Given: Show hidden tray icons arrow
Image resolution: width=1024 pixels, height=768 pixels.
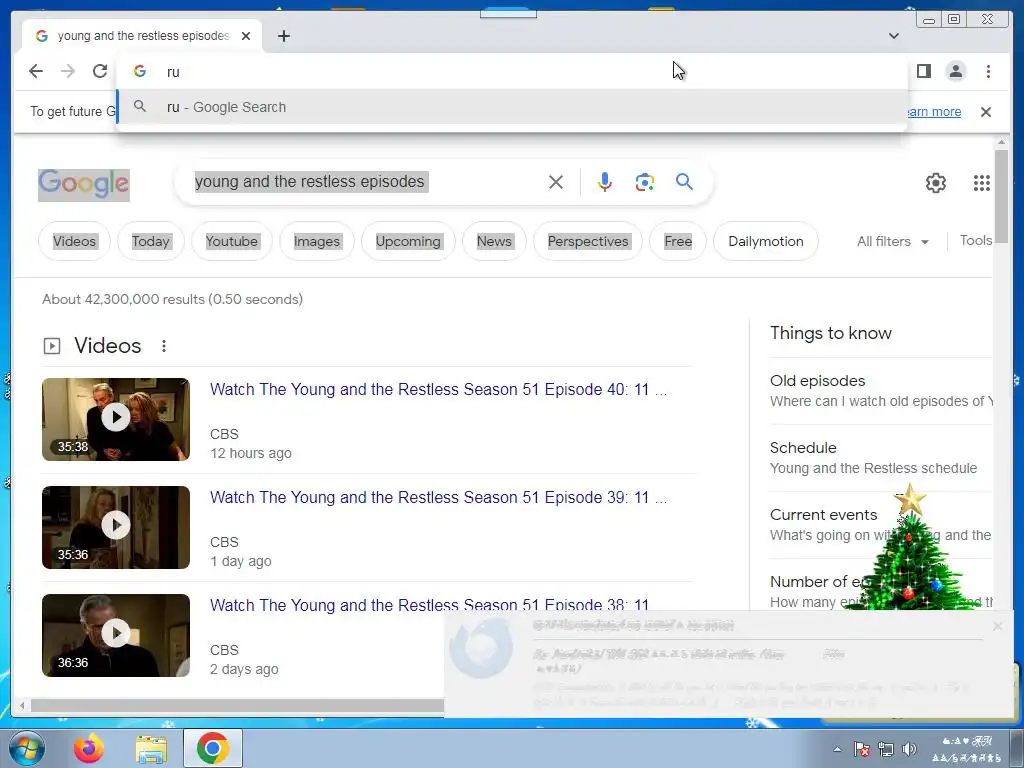Looking at the screenshot, I should point(837,749).
